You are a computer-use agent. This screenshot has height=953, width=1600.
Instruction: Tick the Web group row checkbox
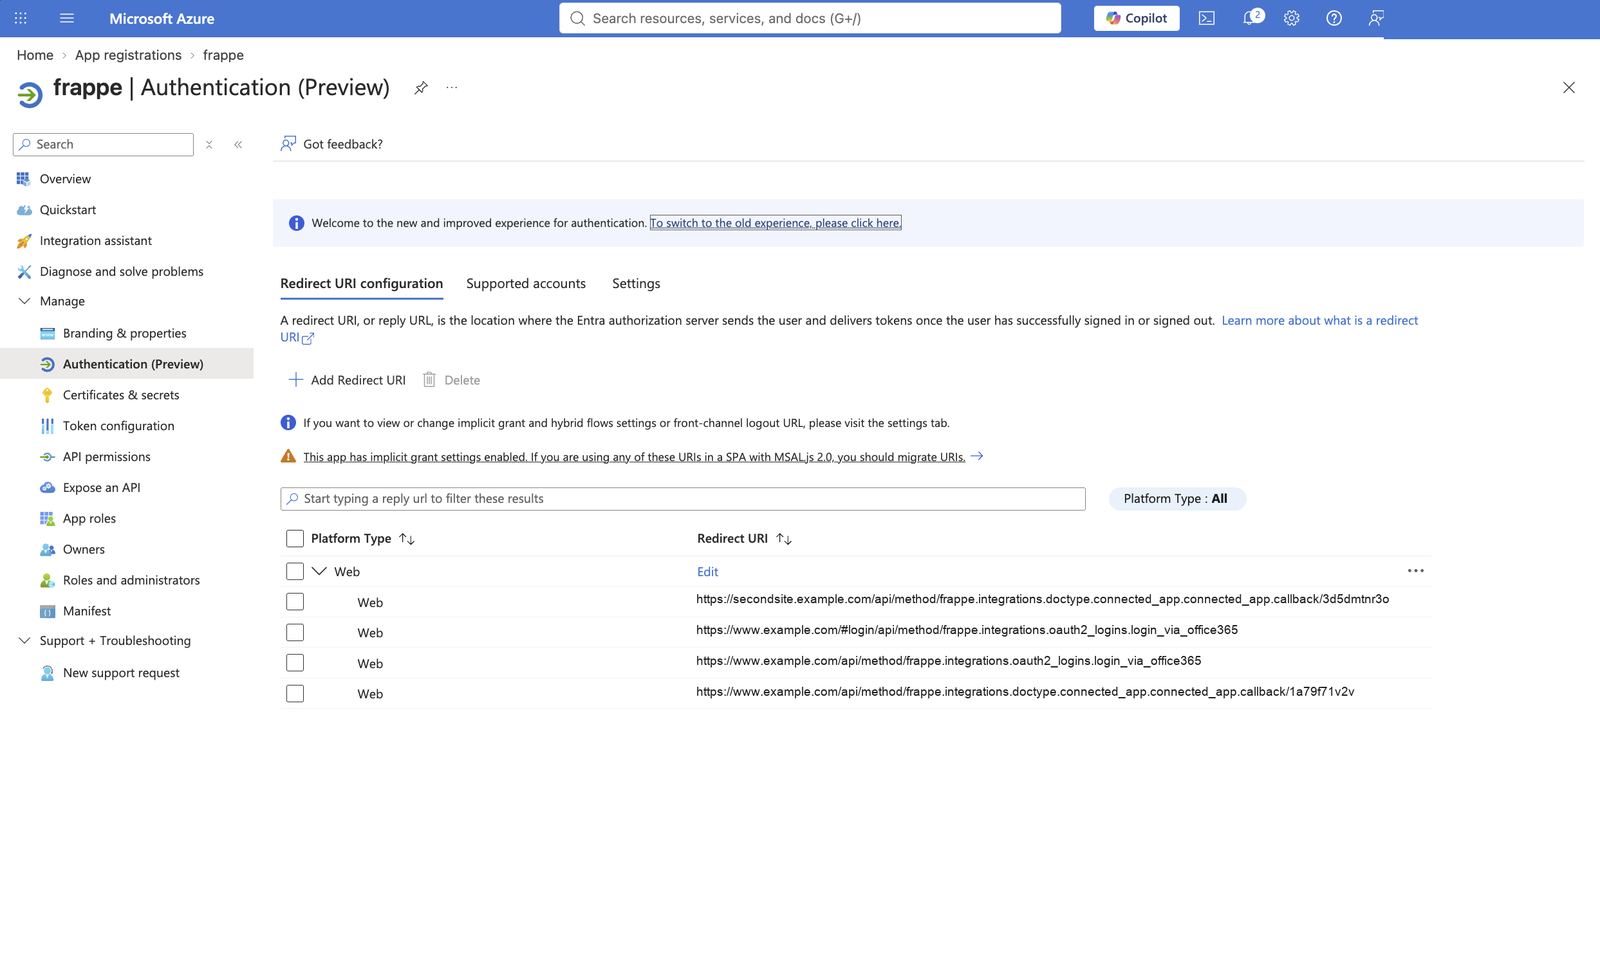coord(295,572)
